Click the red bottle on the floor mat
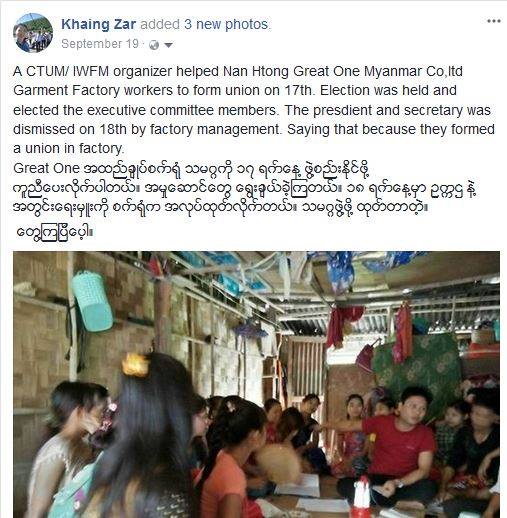Image resolution: width=507 pixels, height=518 pixels. pos(362,498)
